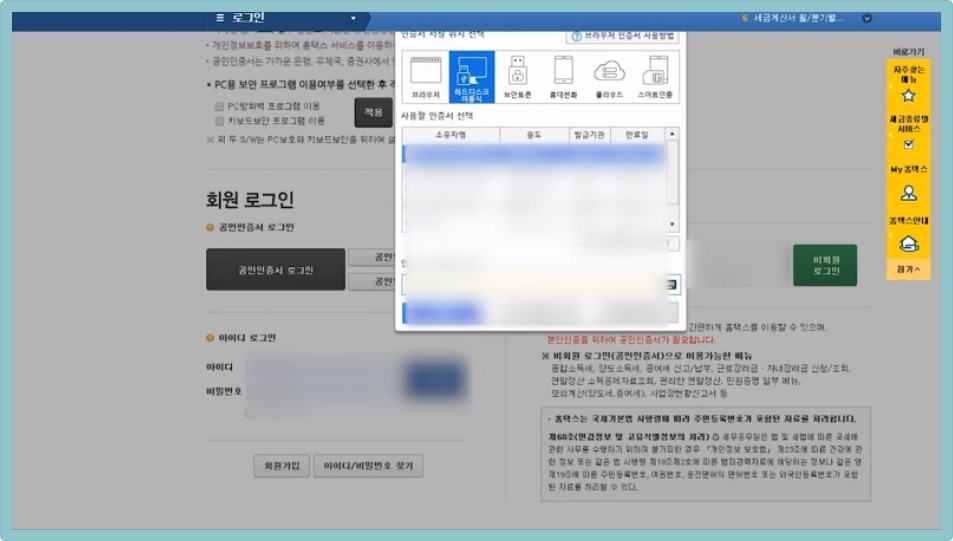Open the hamburger menu beside 로그인 title
The image size is (953, 541).
[x=220, y=18]
